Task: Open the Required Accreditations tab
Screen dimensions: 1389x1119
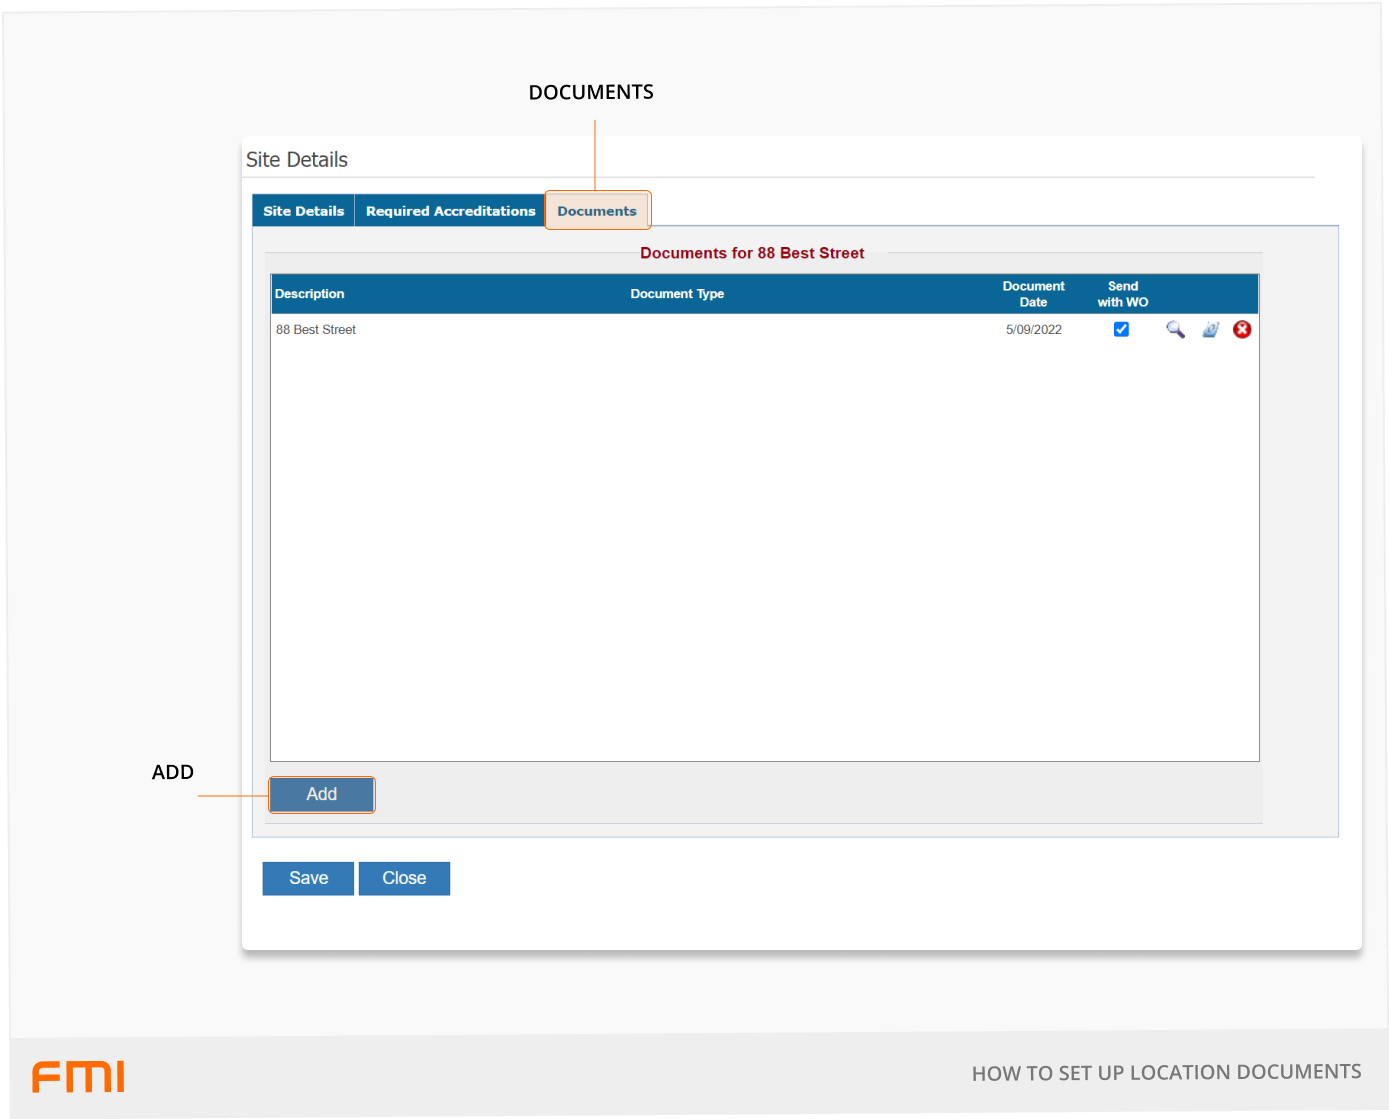Action: click(x=450, y=211)
